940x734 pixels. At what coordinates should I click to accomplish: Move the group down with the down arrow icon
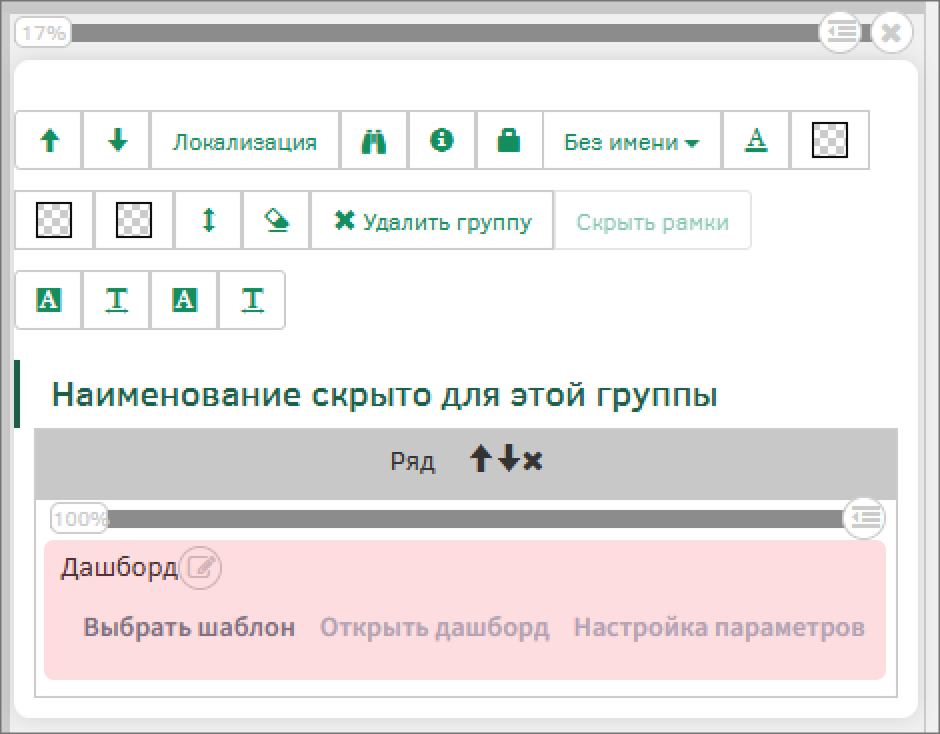tap(116, 140)
